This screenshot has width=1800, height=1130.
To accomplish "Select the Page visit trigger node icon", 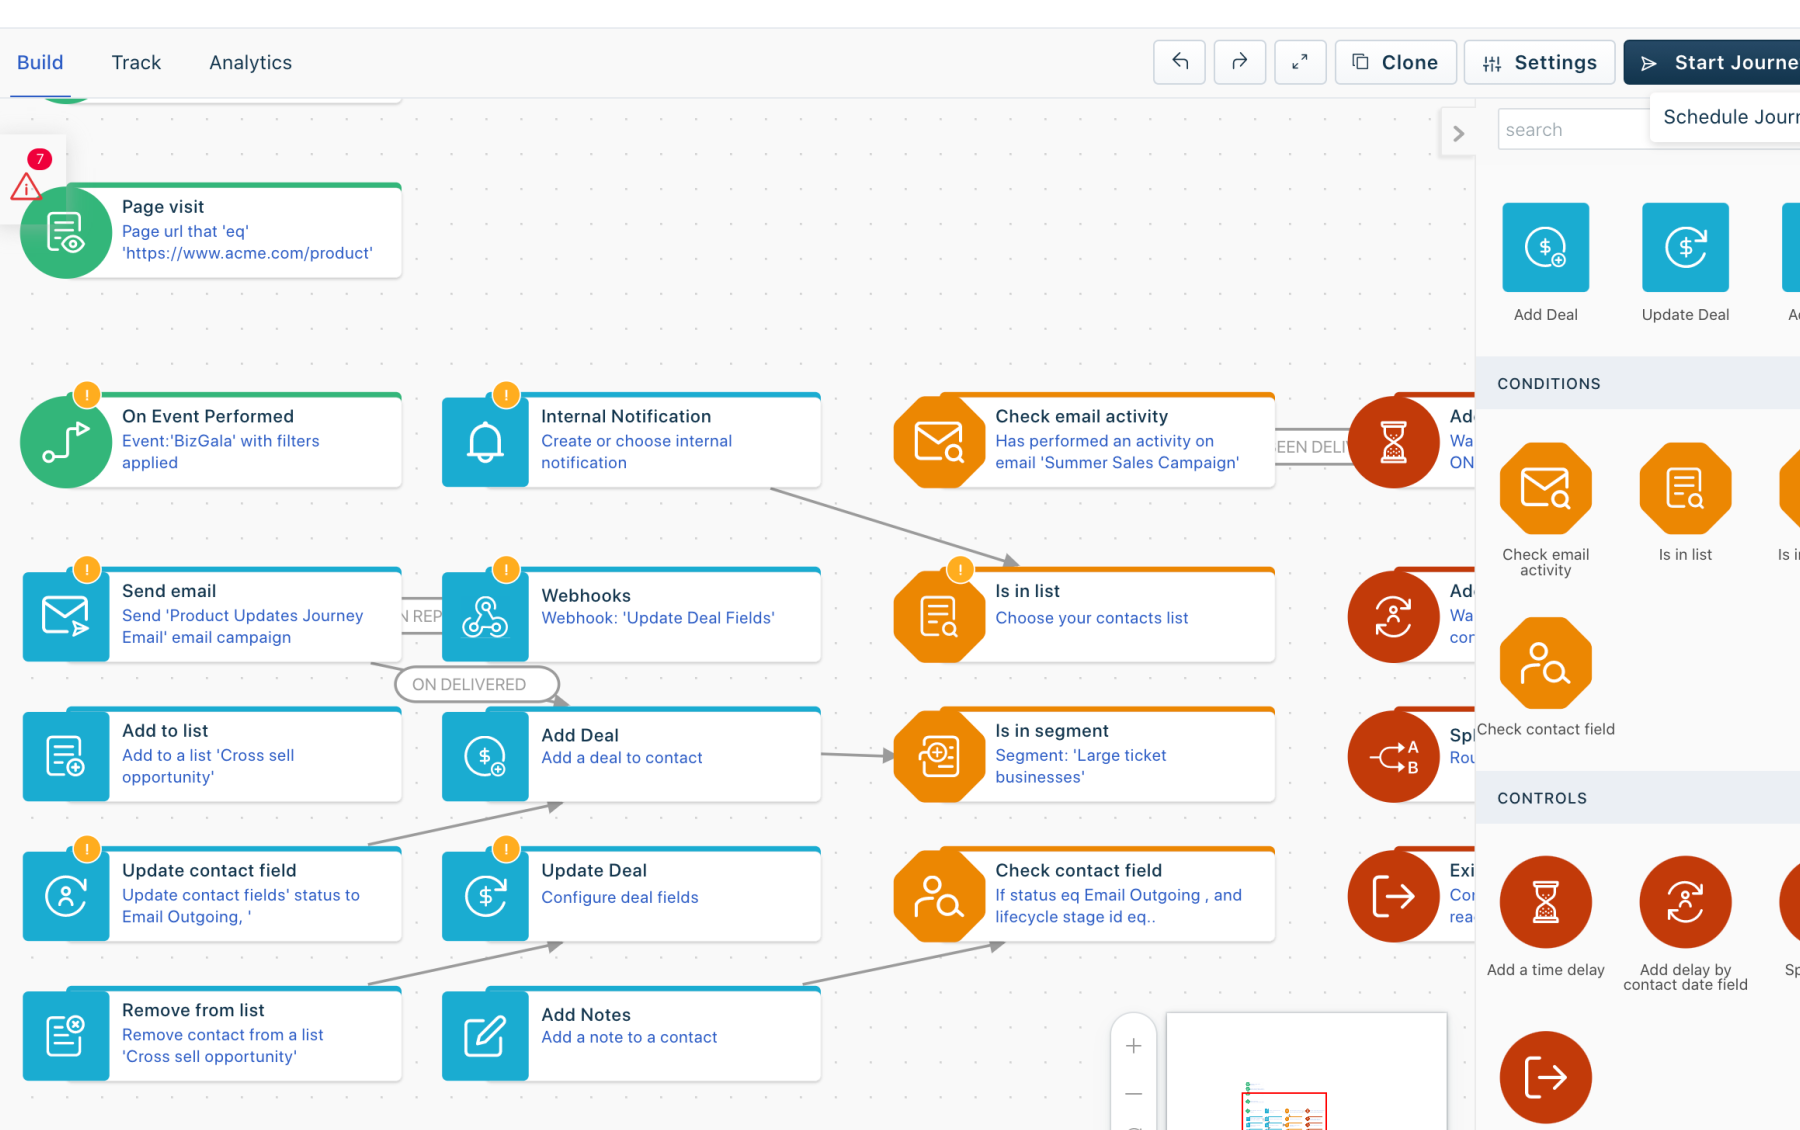I will click(66, 232).
